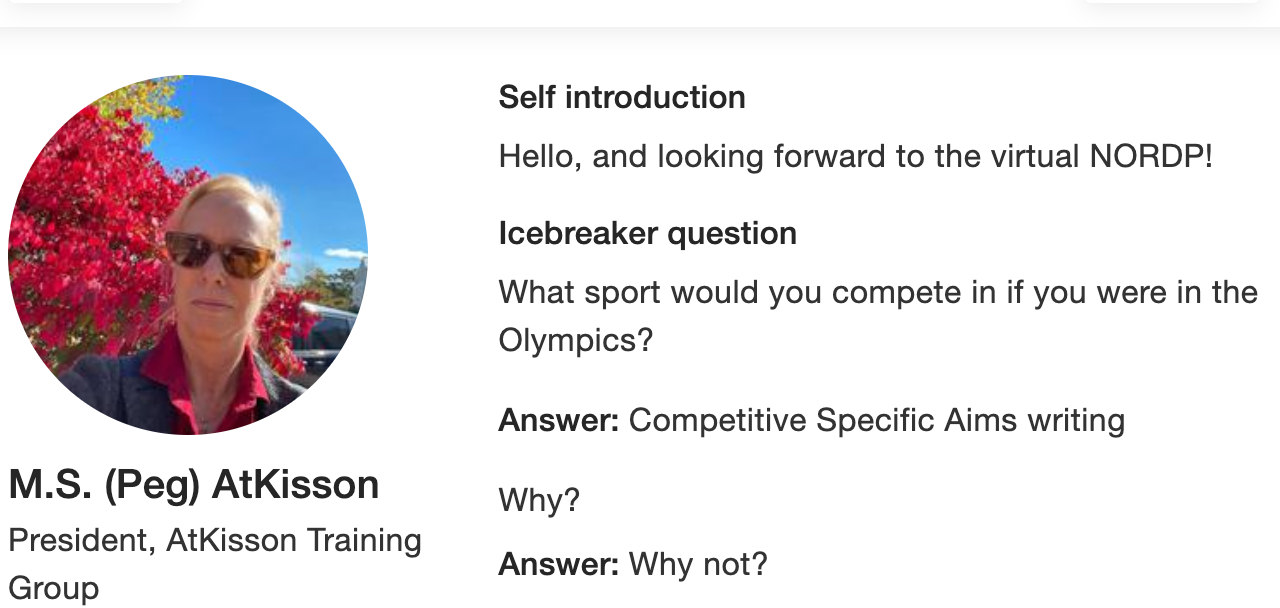The height and width of the screenshot is (608, 1280).
Task: Select the AtKisson Training company name
Action: pyautogui.click(x=294, y=540)
